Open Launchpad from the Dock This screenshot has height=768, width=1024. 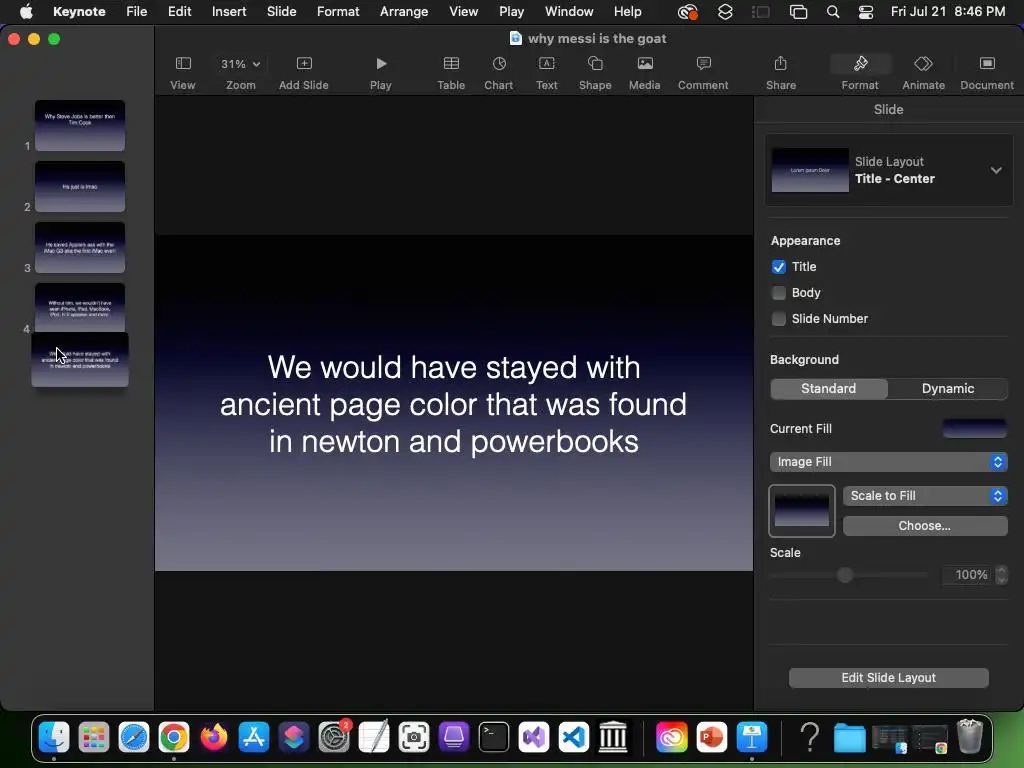click(94, 737)
